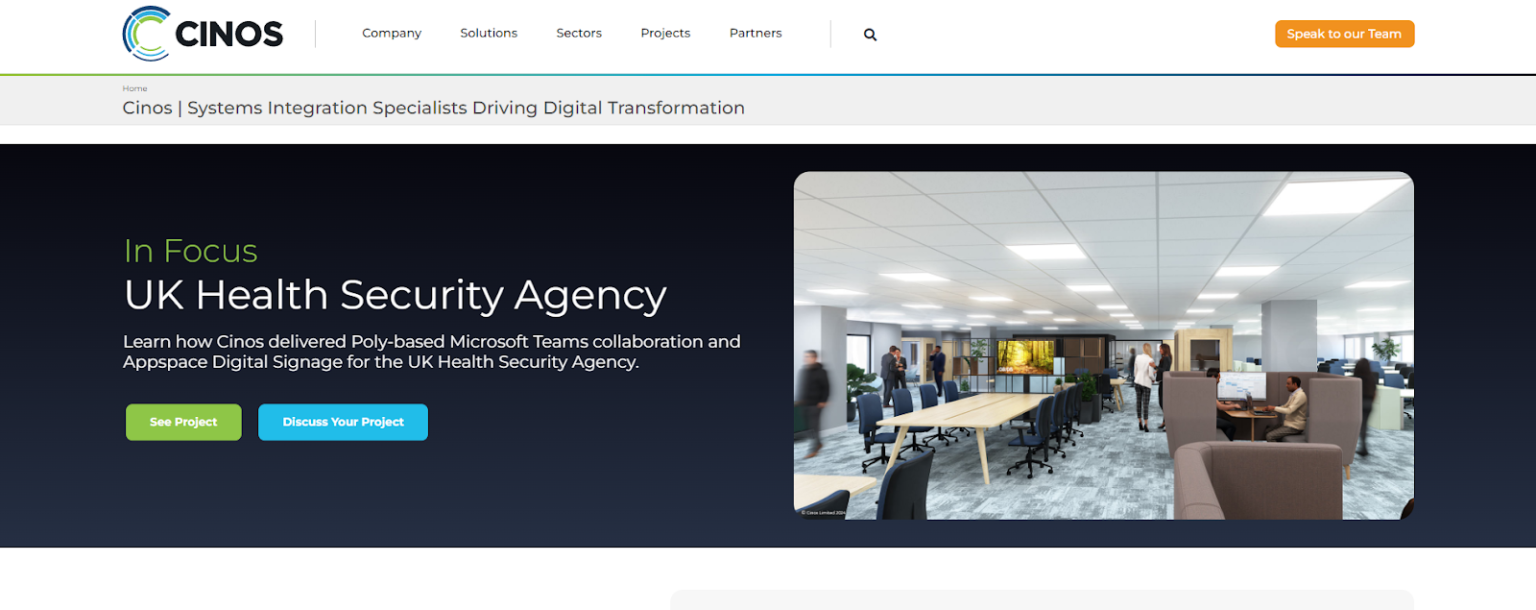Click the Home breadcrumb link
This screenshot has height=610, width=1536.
coord(135,89)
